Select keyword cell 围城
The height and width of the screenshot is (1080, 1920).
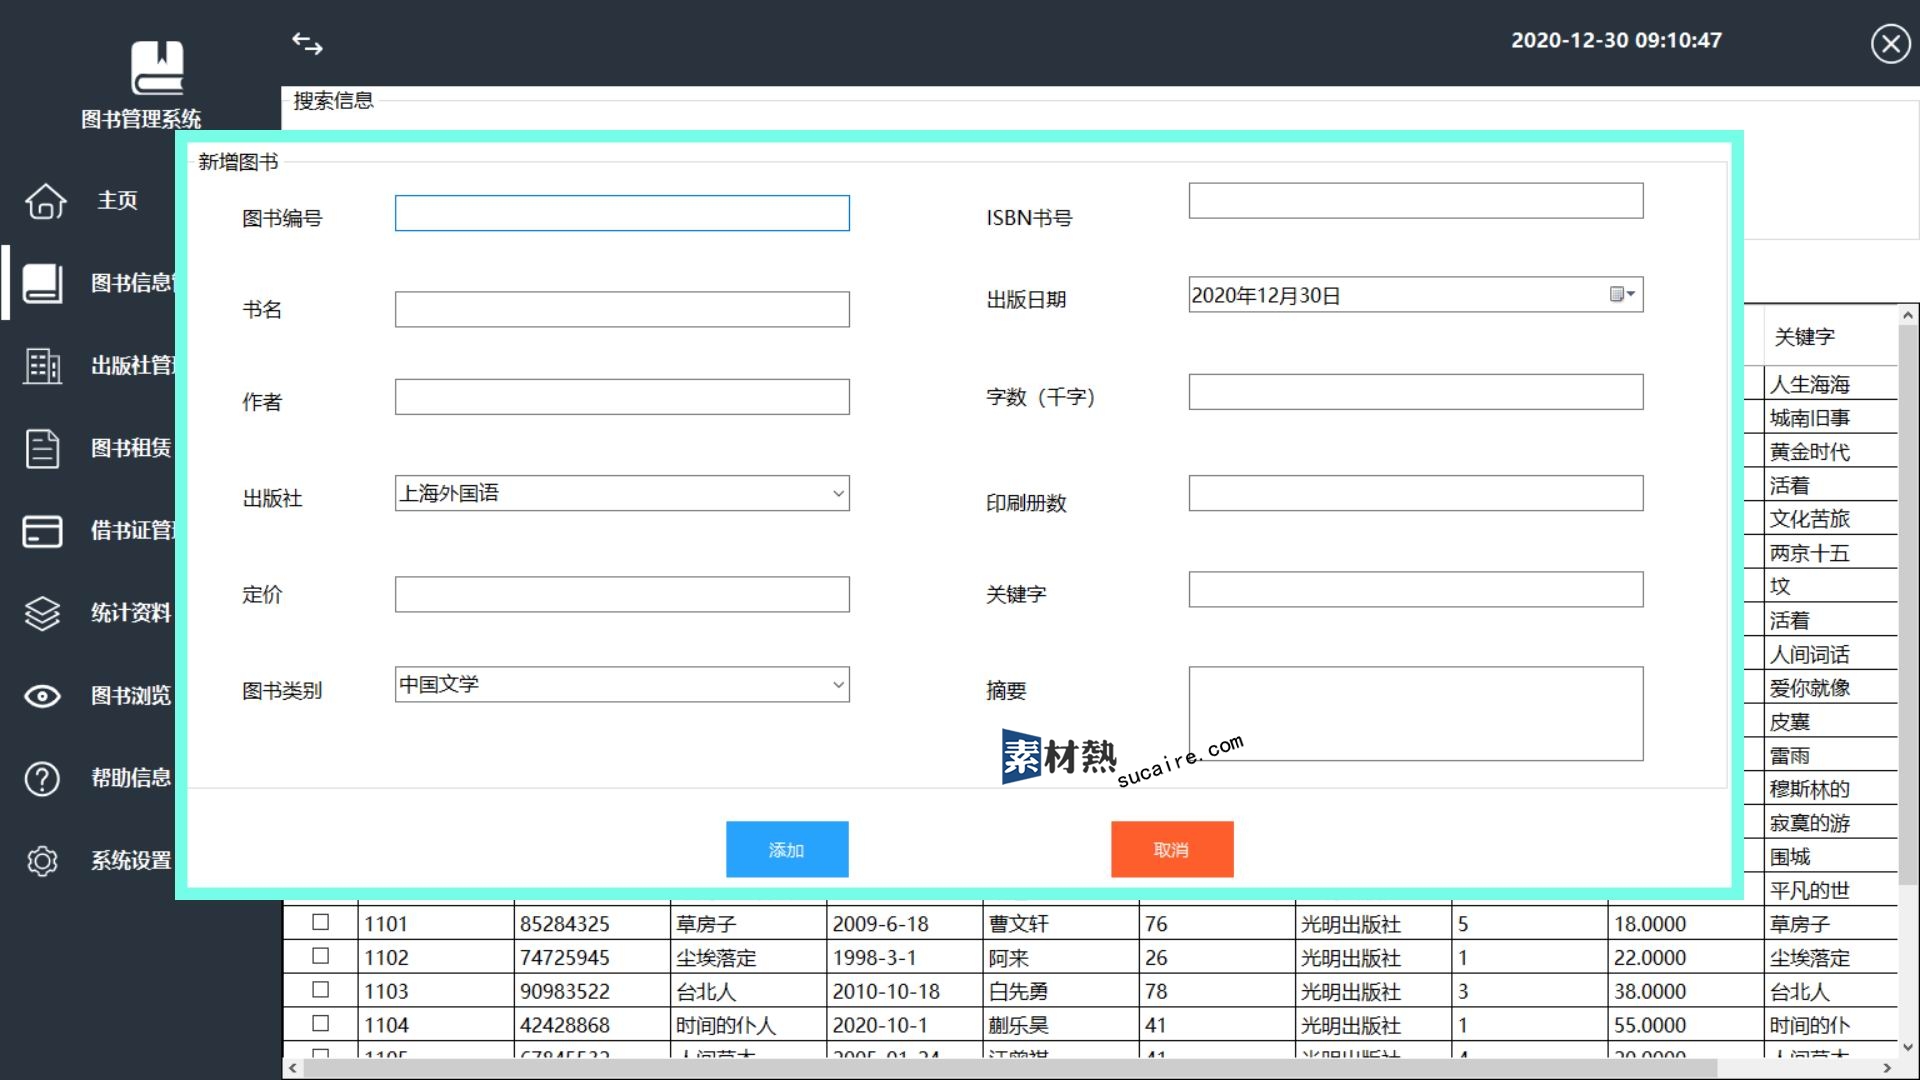(1830, 857)
